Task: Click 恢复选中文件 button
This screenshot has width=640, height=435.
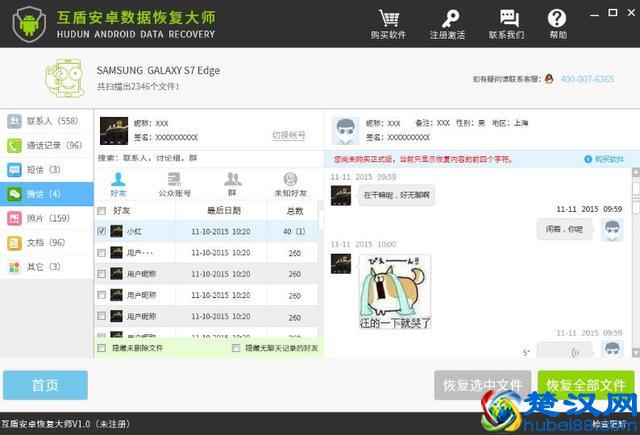Action: 482,385
